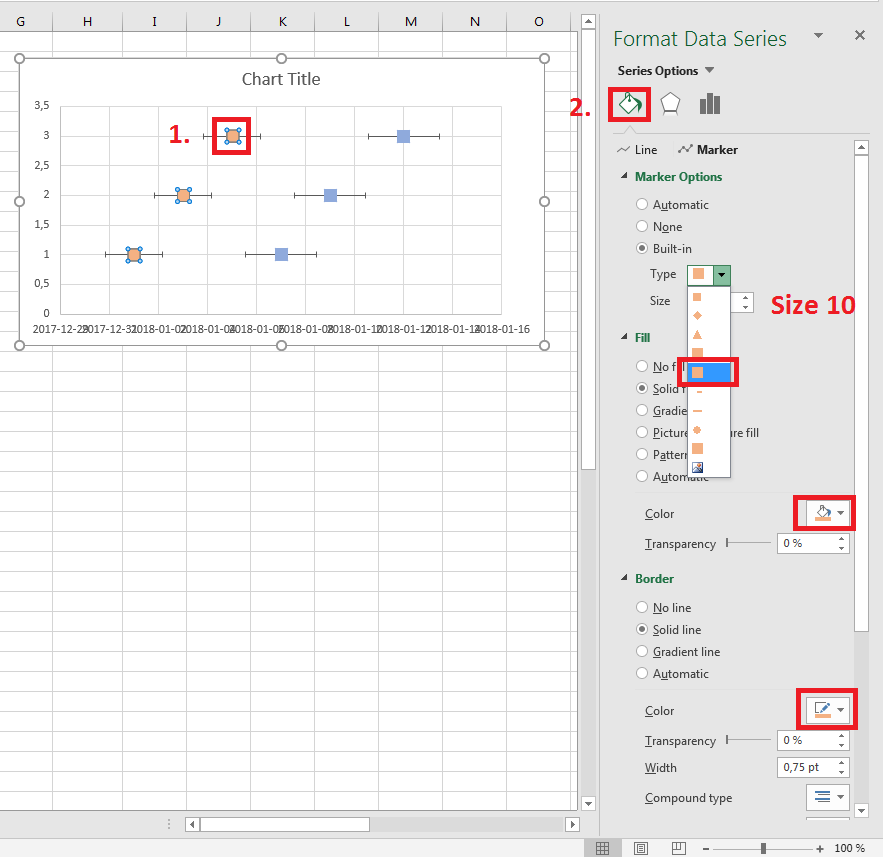
Task: Switch to Normal view in status bar
Action: pos(603,848)
